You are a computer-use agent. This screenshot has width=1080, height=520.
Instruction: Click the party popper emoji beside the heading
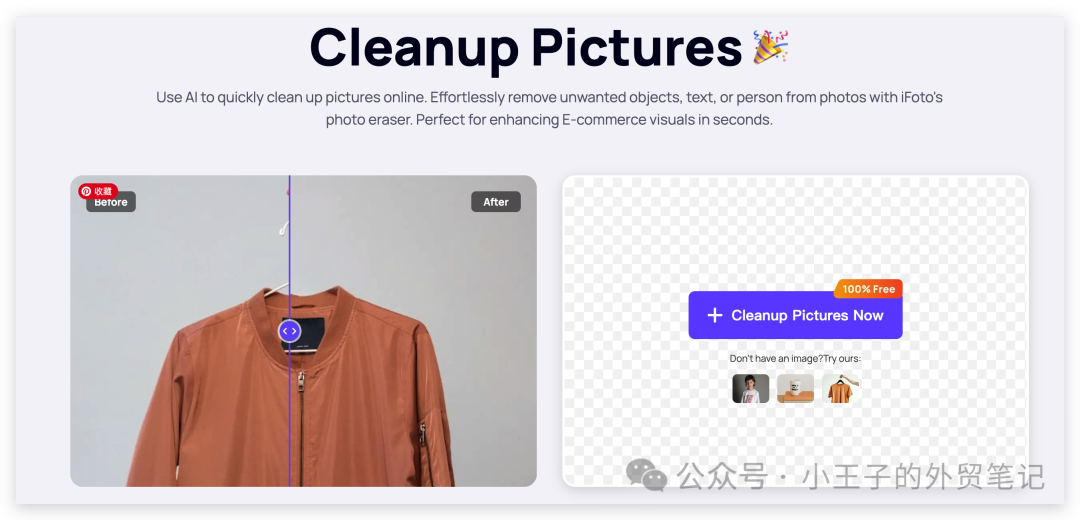tap(770, 47)
